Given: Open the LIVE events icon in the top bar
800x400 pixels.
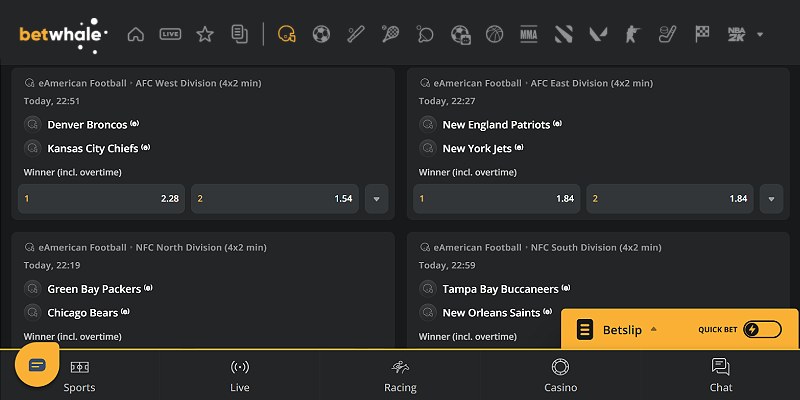Looking at the screenshot, I should click(x=170, y=35).
